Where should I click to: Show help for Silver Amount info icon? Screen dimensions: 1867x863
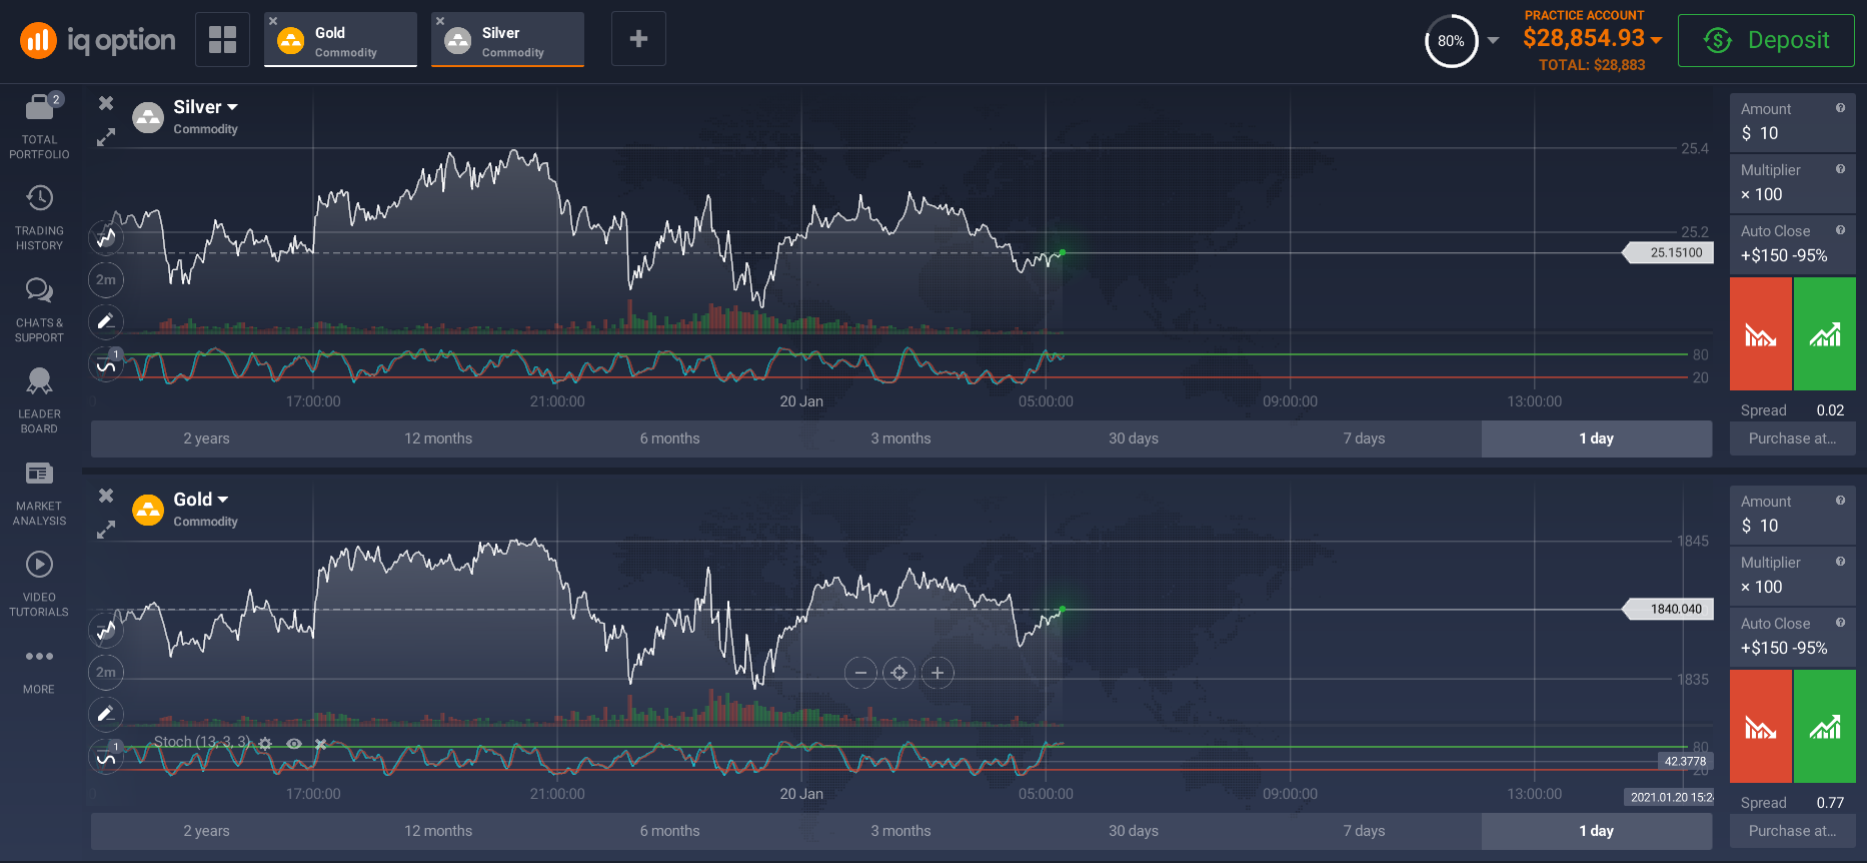pos(1840,108)
